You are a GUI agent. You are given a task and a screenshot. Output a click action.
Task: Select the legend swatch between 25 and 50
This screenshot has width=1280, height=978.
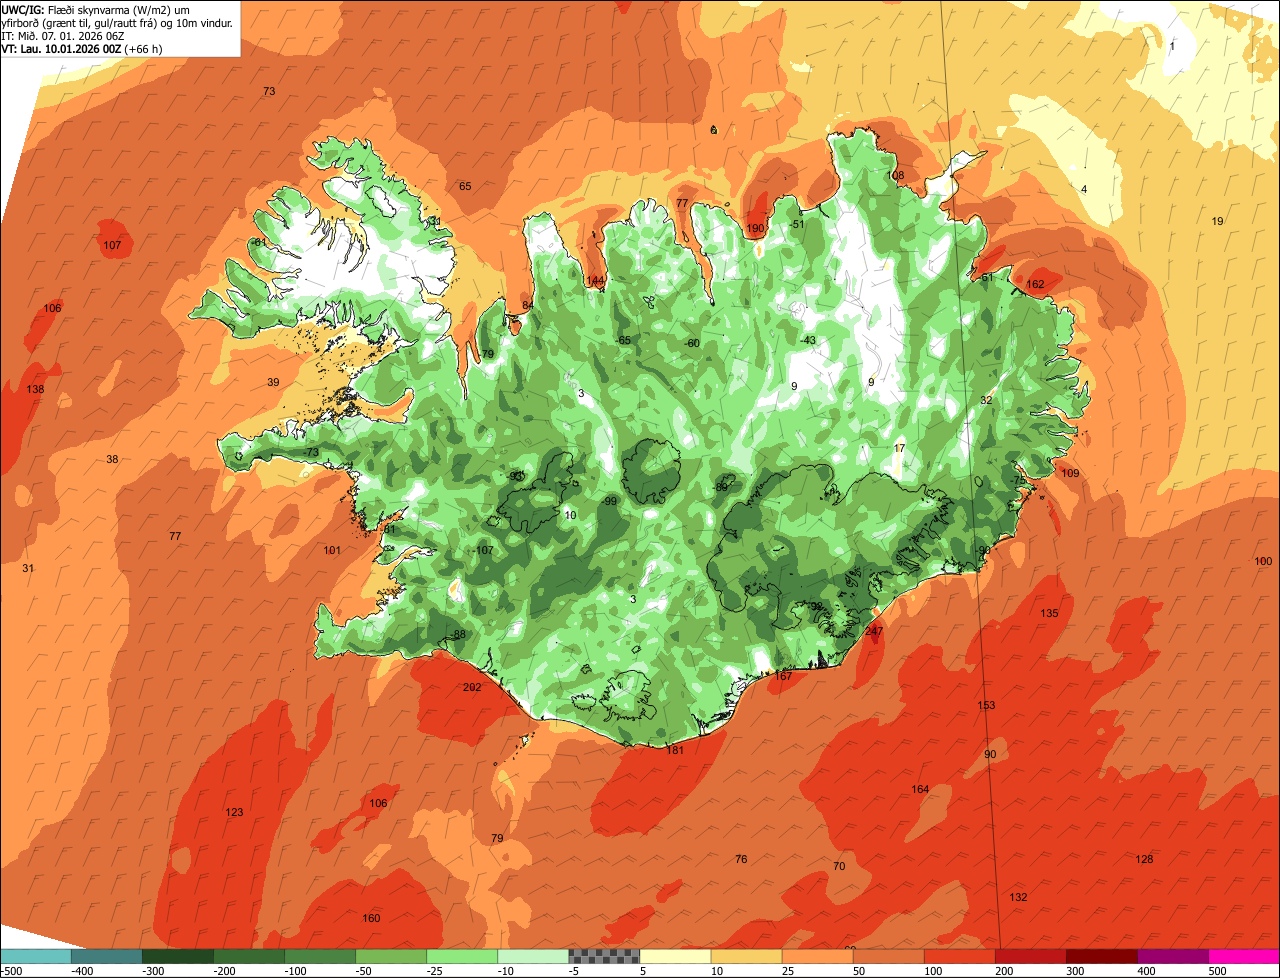coord(817,956)
